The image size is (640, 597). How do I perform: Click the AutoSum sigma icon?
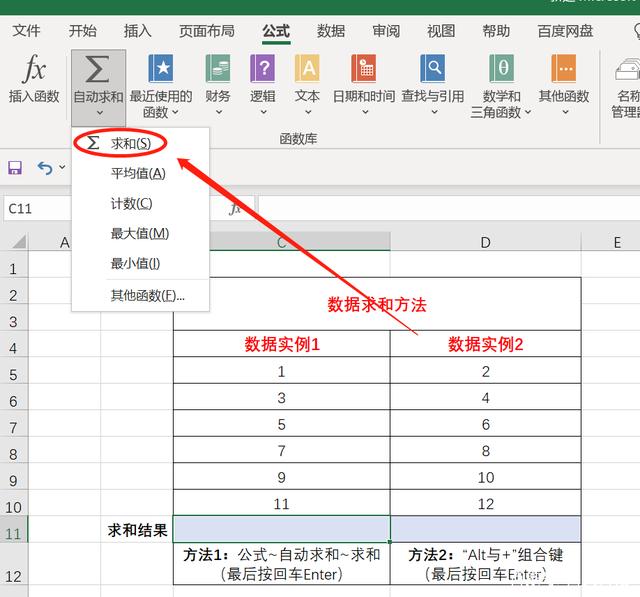coord(97,69)
